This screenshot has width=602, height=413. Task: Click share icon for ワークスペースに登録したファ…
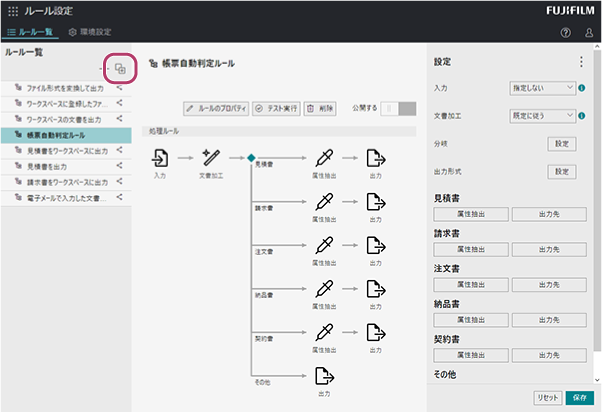(120, 103)
